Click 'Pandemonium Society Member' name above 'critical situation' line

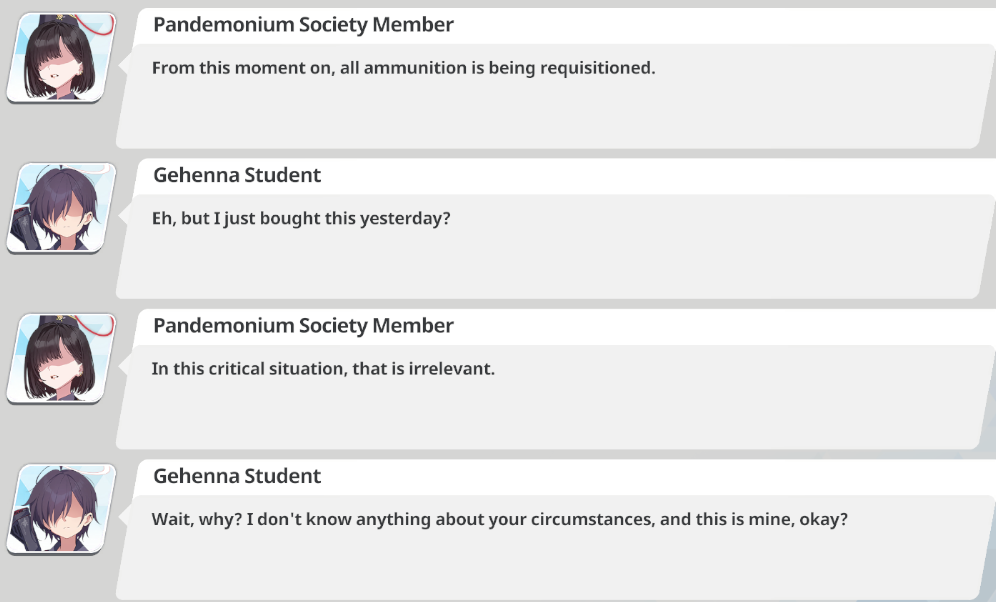(x=303, y=326)
